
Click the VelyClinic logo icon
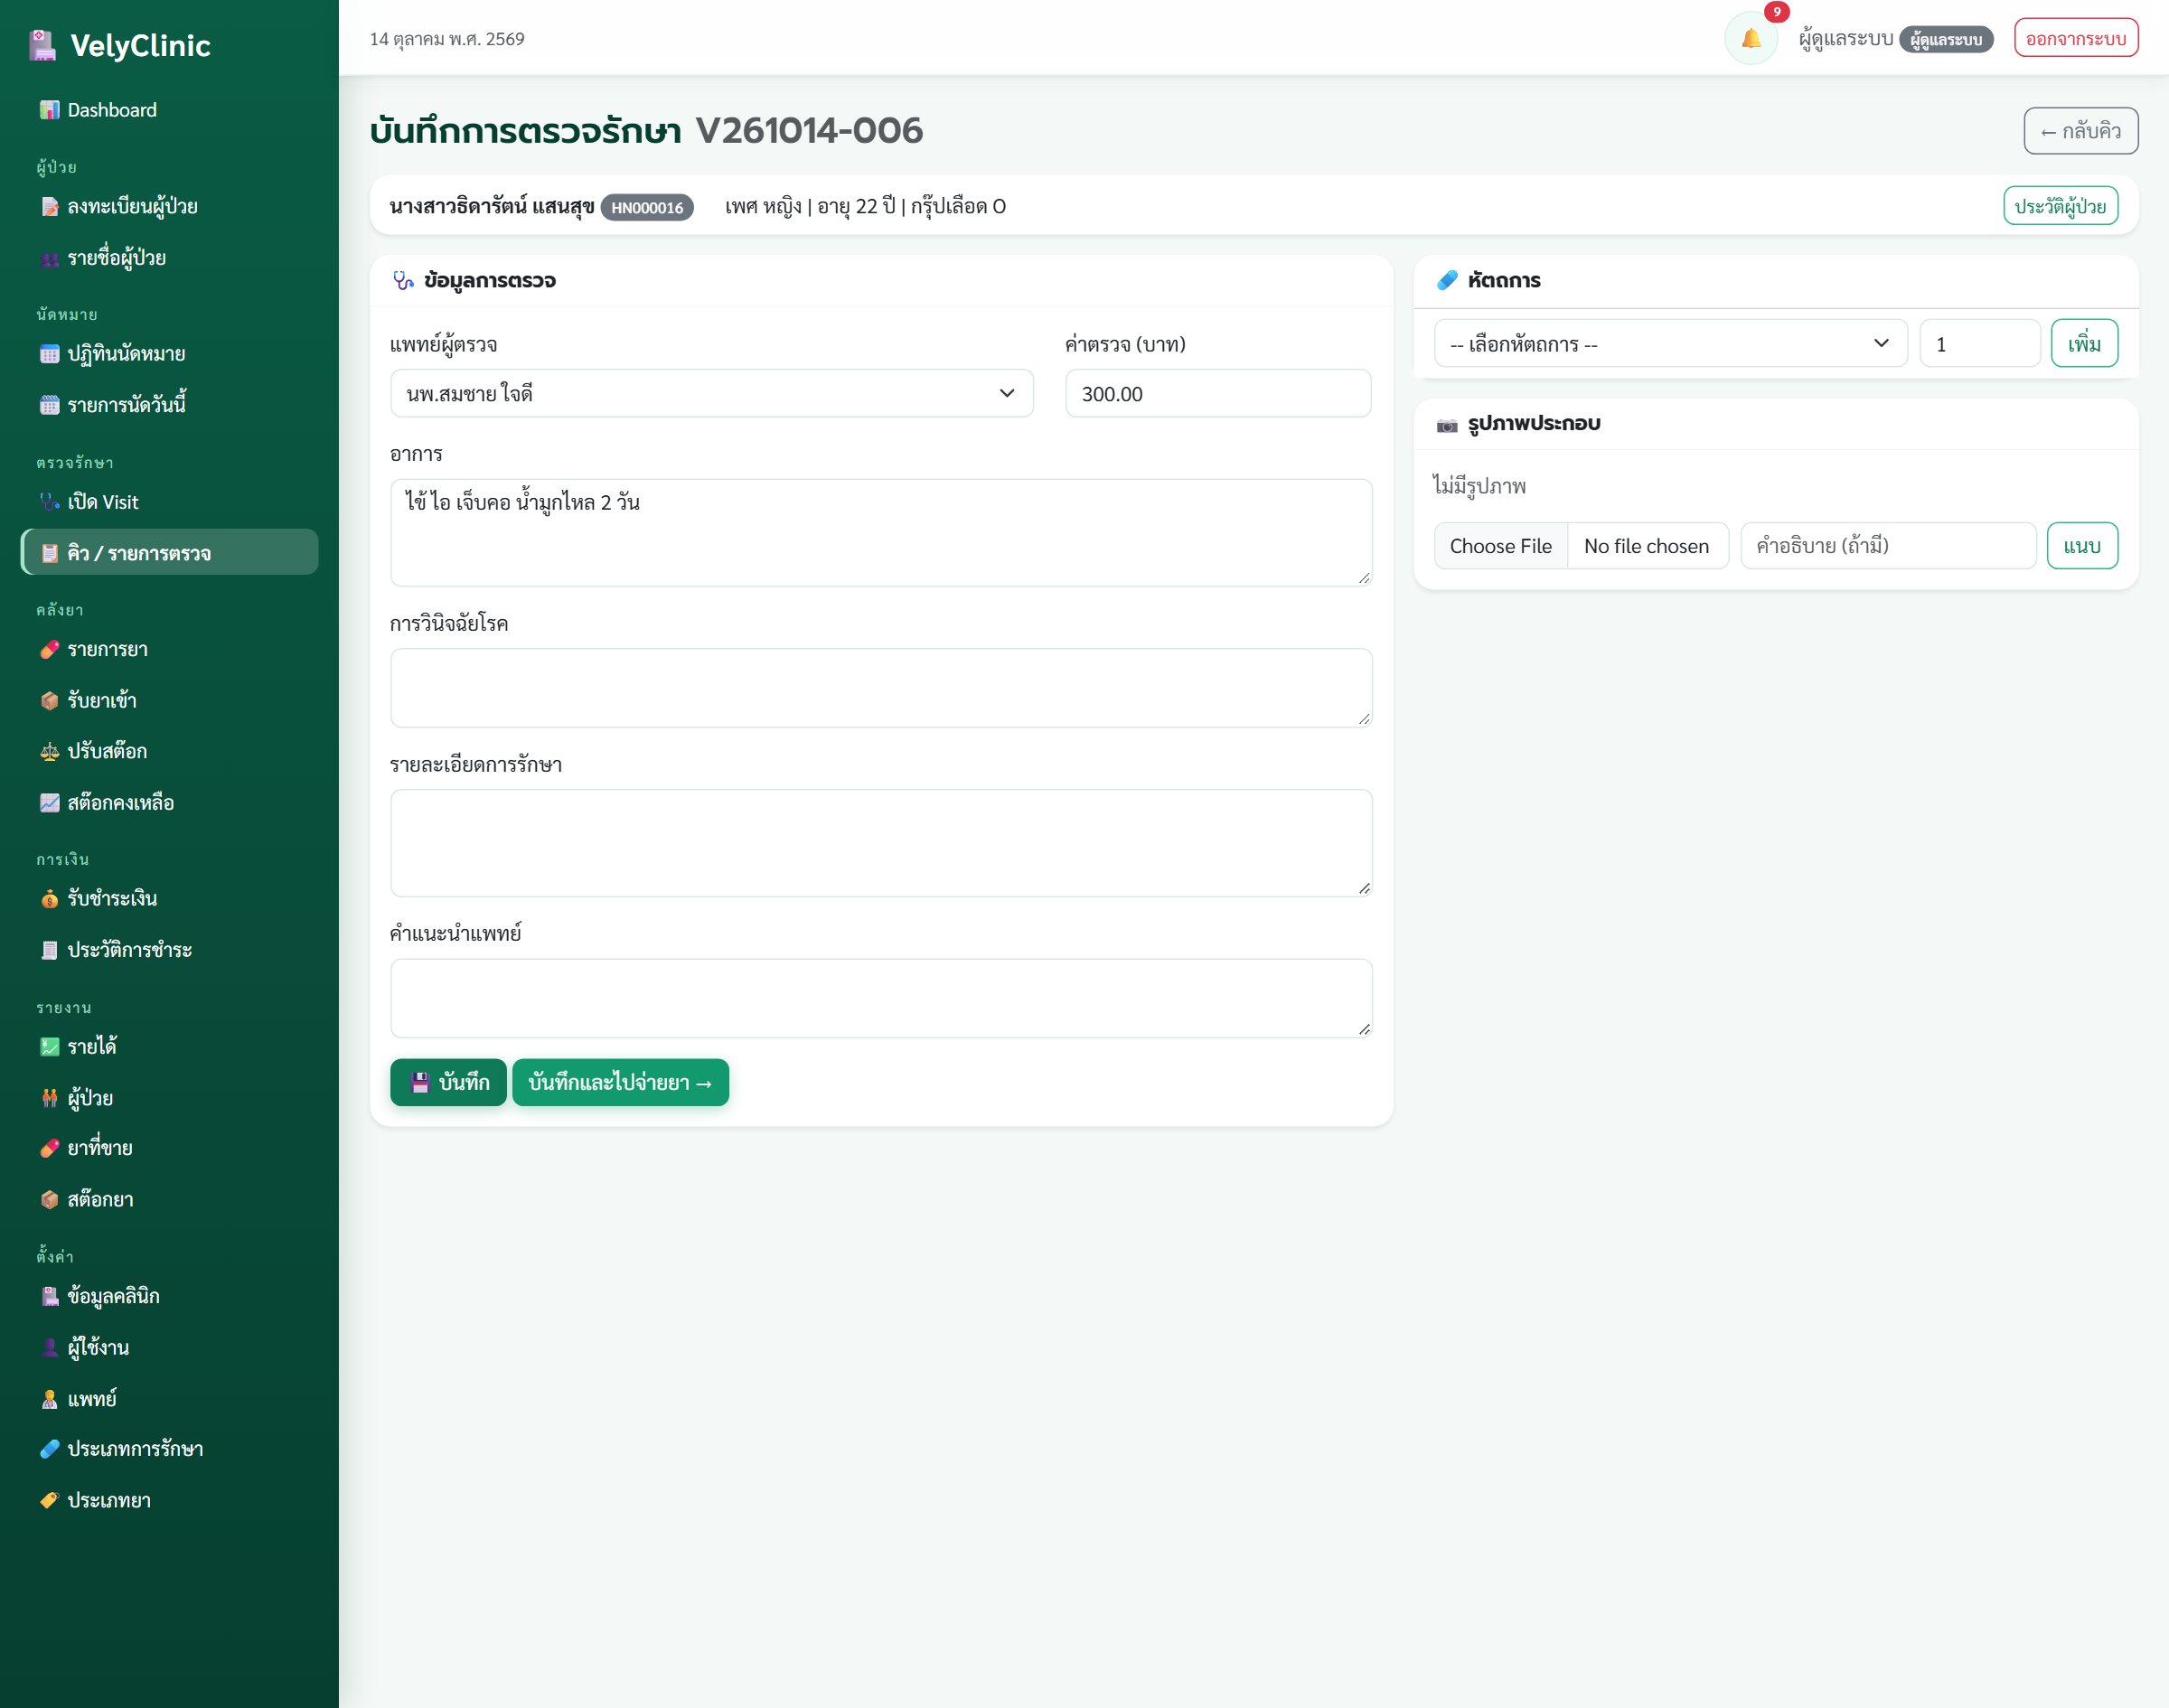pyautogui.click(x=42, y=45)
